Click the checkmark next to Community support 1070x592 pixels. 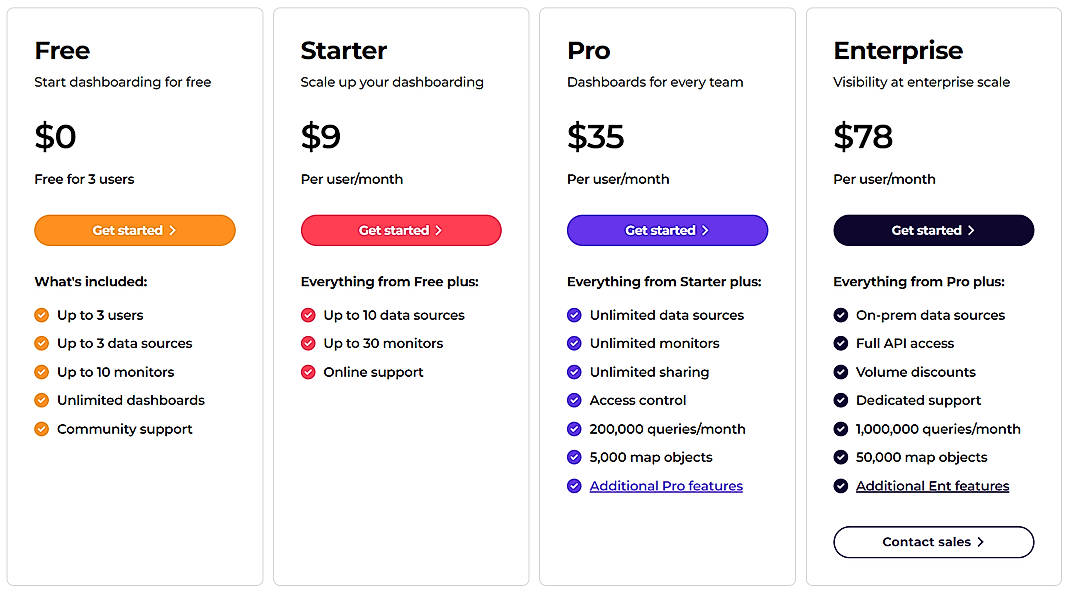[41, 429]
